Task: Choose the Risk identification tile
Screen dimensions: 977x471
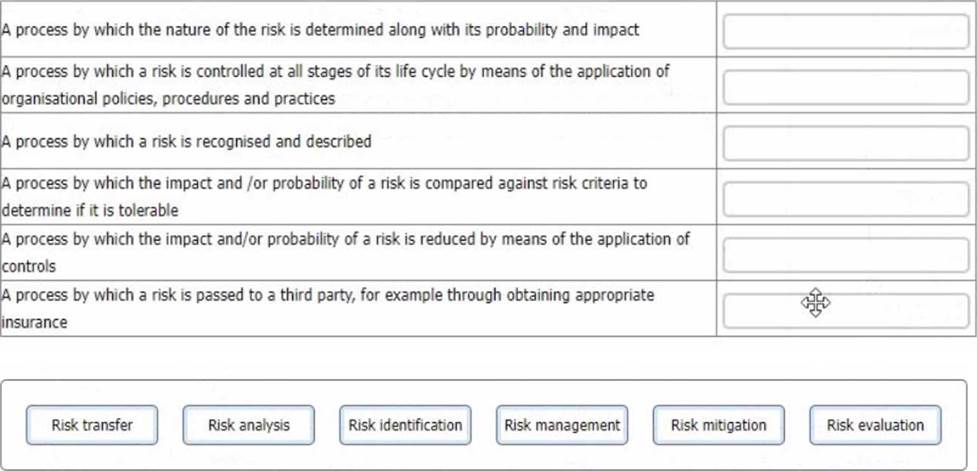Action: [405, 425]
